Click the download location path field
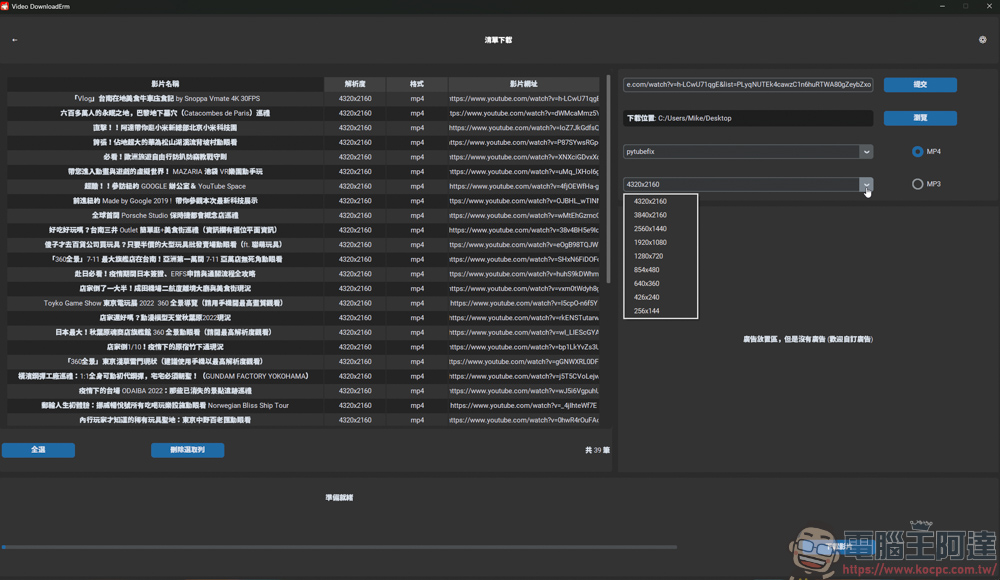1000x580 pixels. tap(747, 118)
